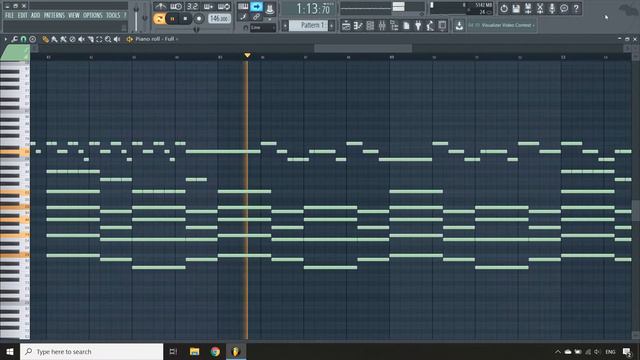This screenshot has width=640, height=360.
Task: Open Windows Start menu
Action: tap(9, 351)
